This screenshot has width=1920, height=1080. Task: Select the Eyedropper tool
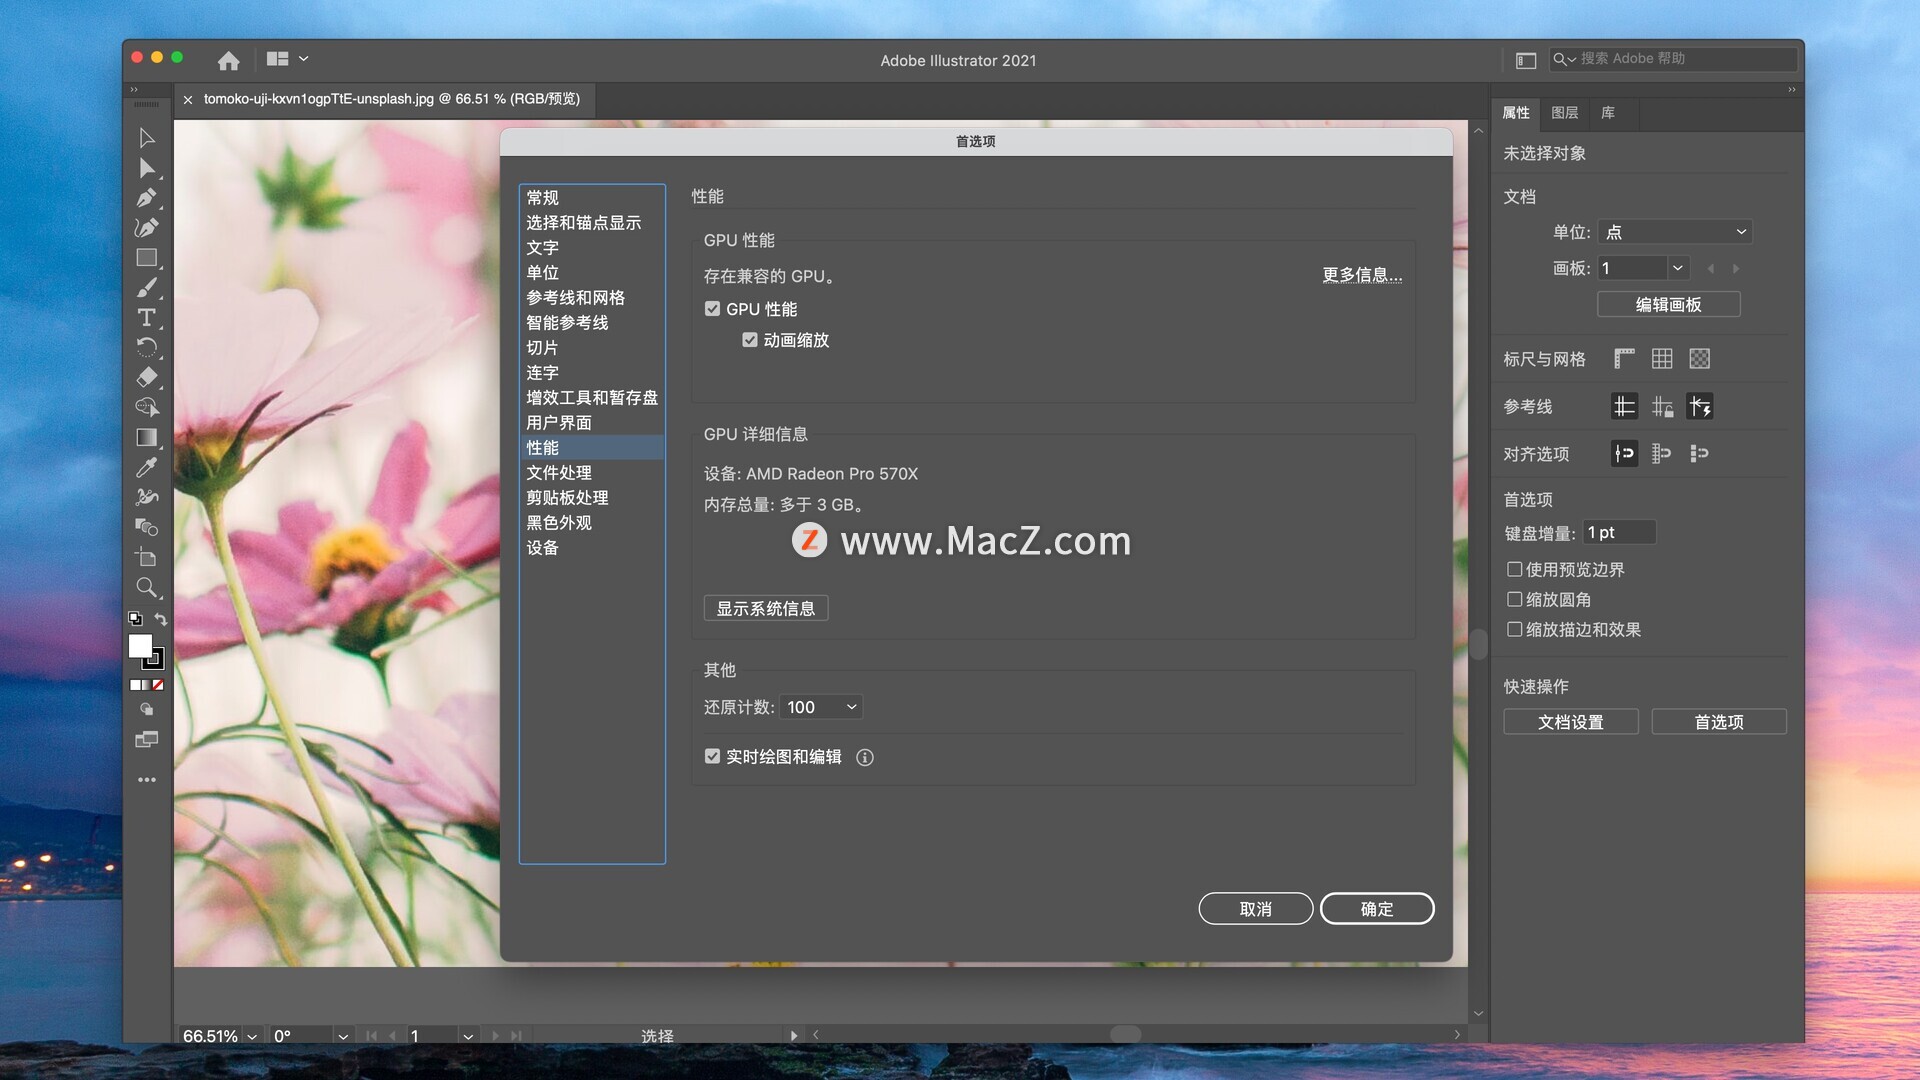point(147,467)
